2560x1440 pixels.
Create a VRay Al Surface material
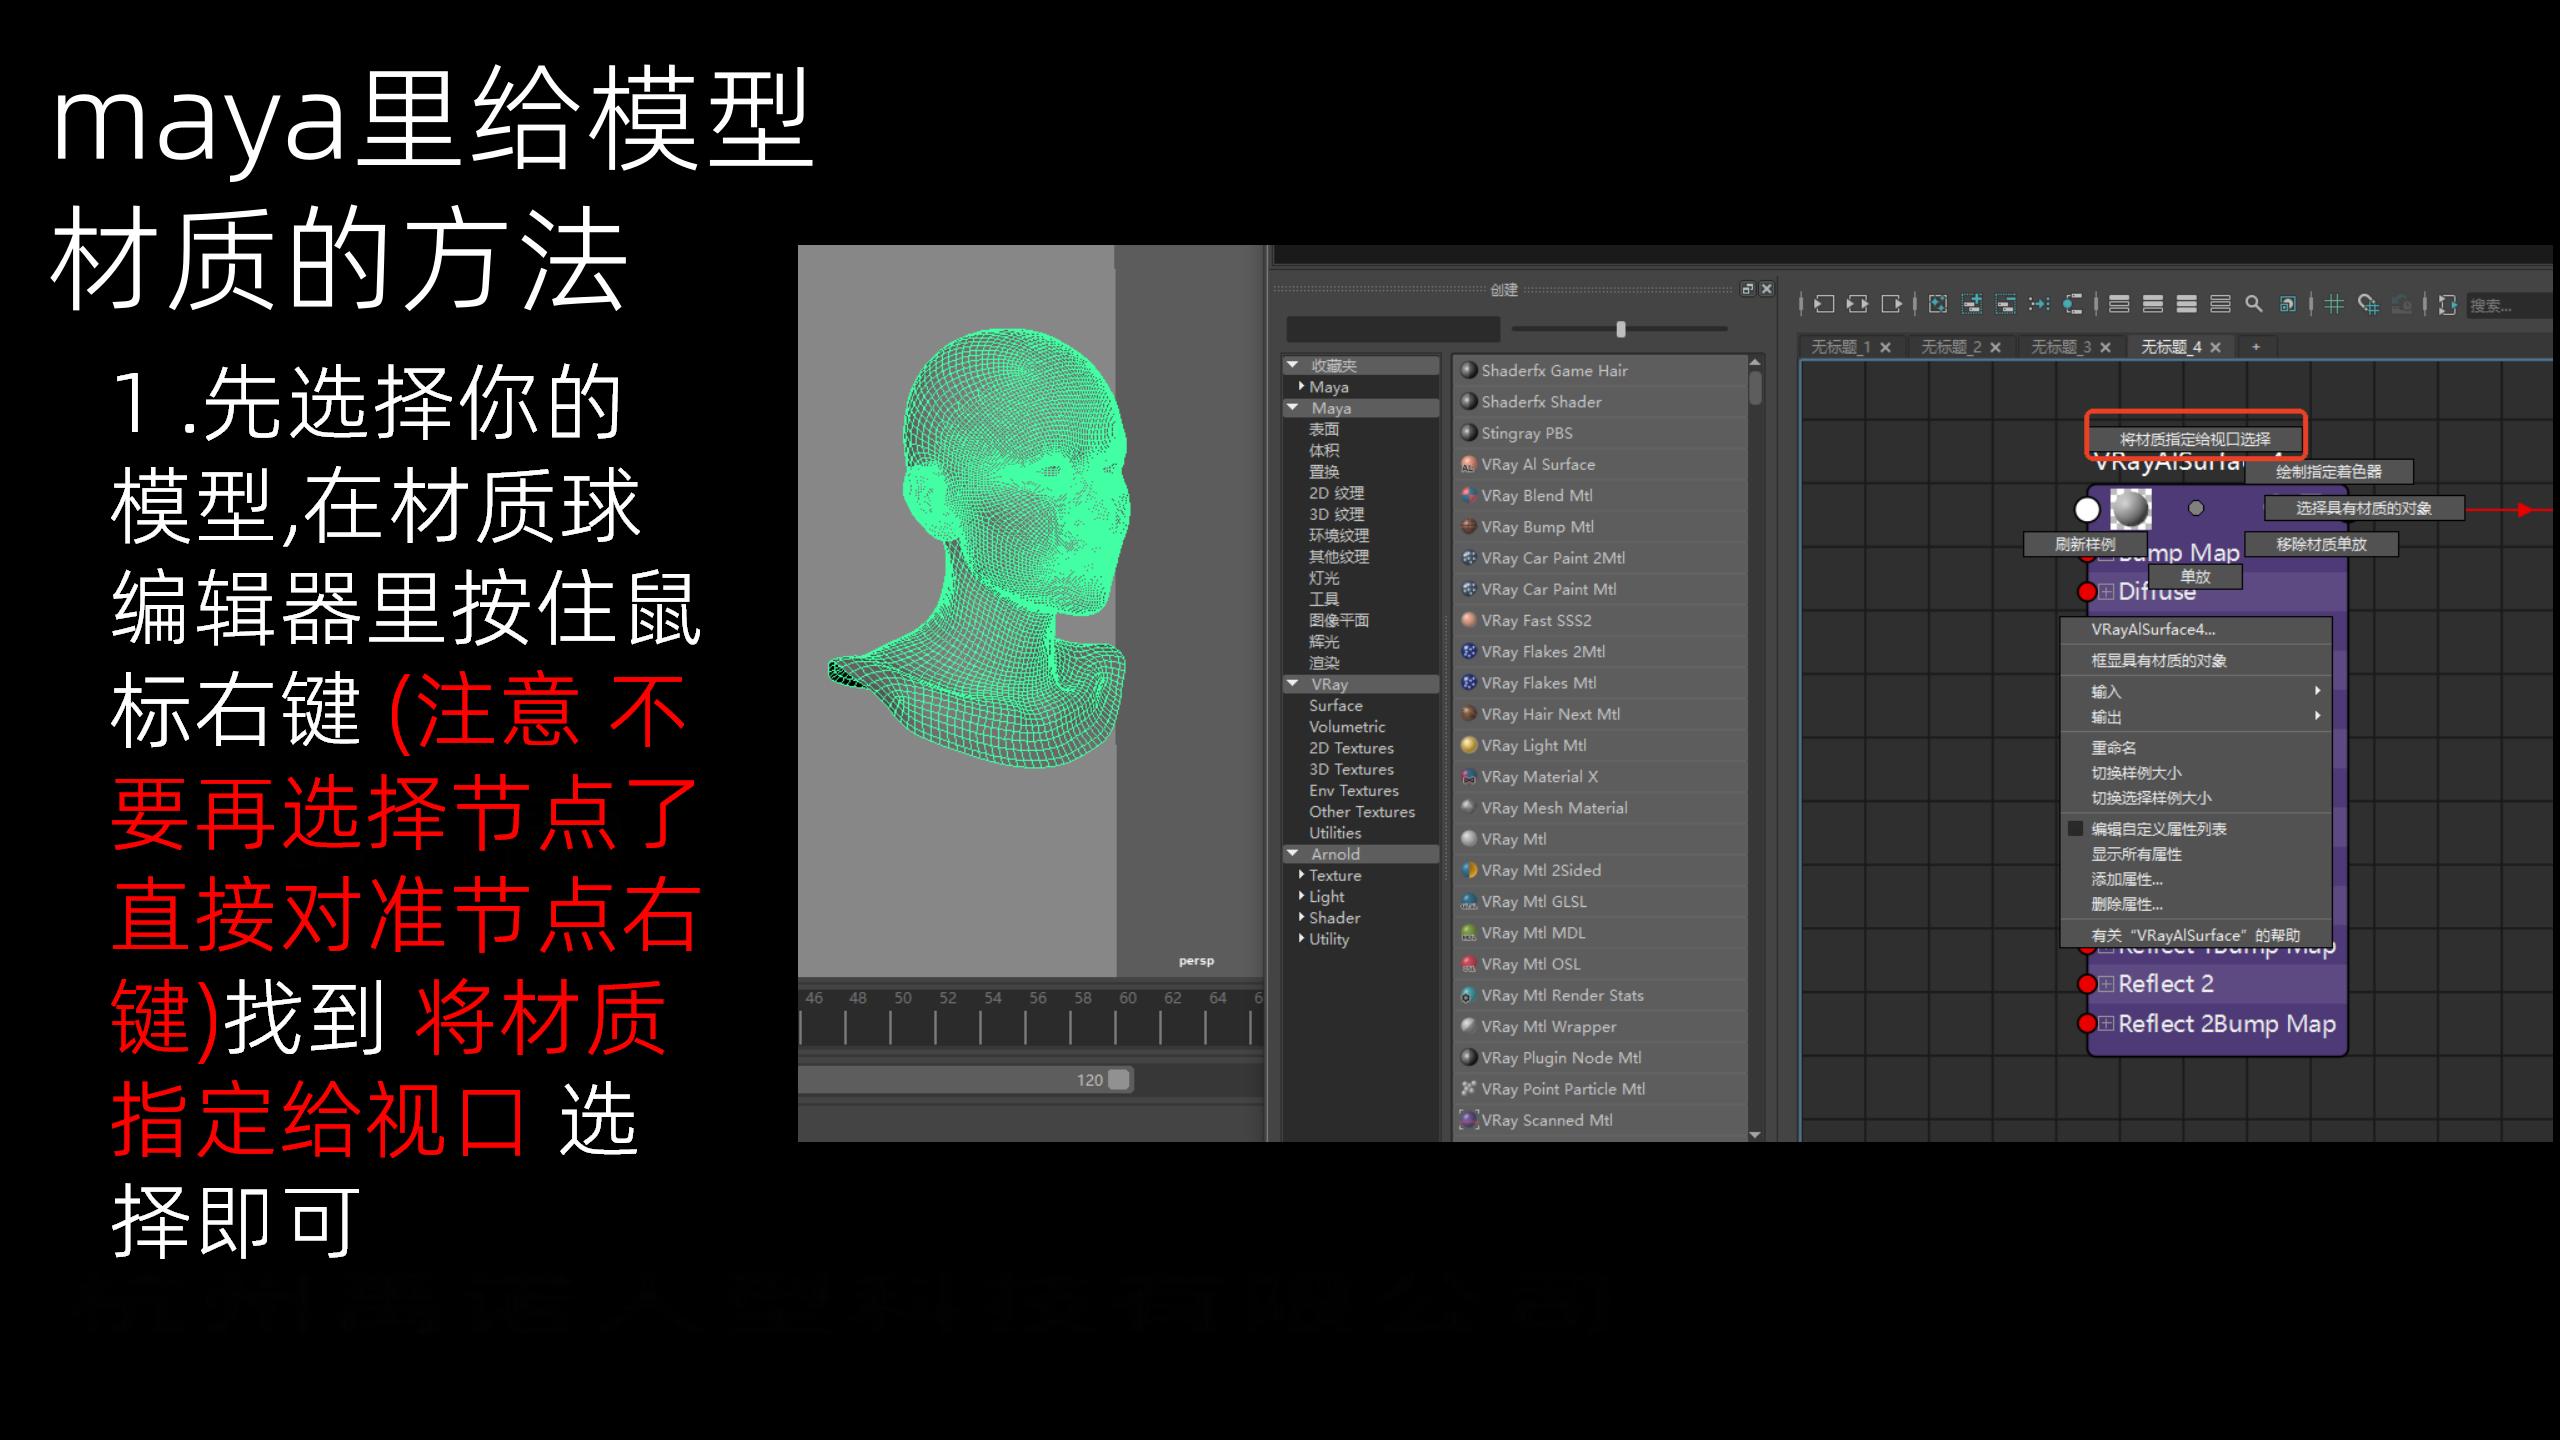[x=1600, y=464]
